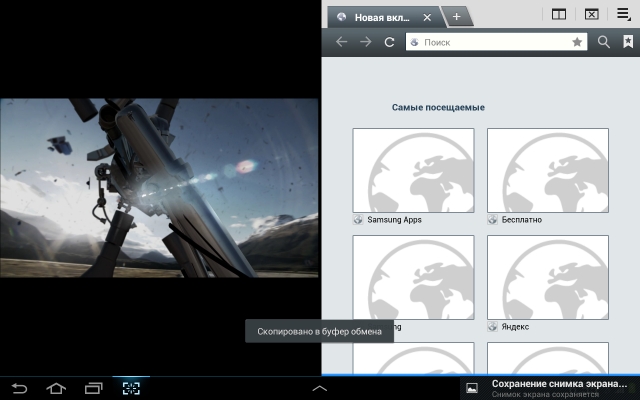640x400 pixels.
Task: Open 'Сохранение снимка экрана' notification
Action: pyautogui.click(x=550, y=388)
